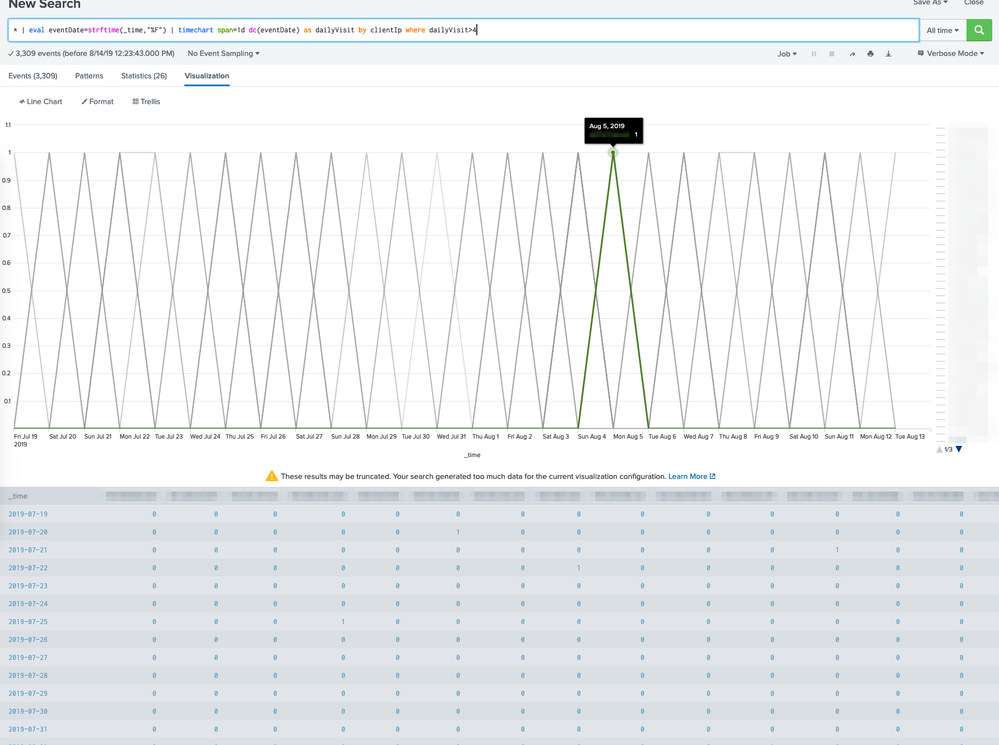Screen dimensions: 999x745
Task: Export results with the download icon
Action: 888,54
